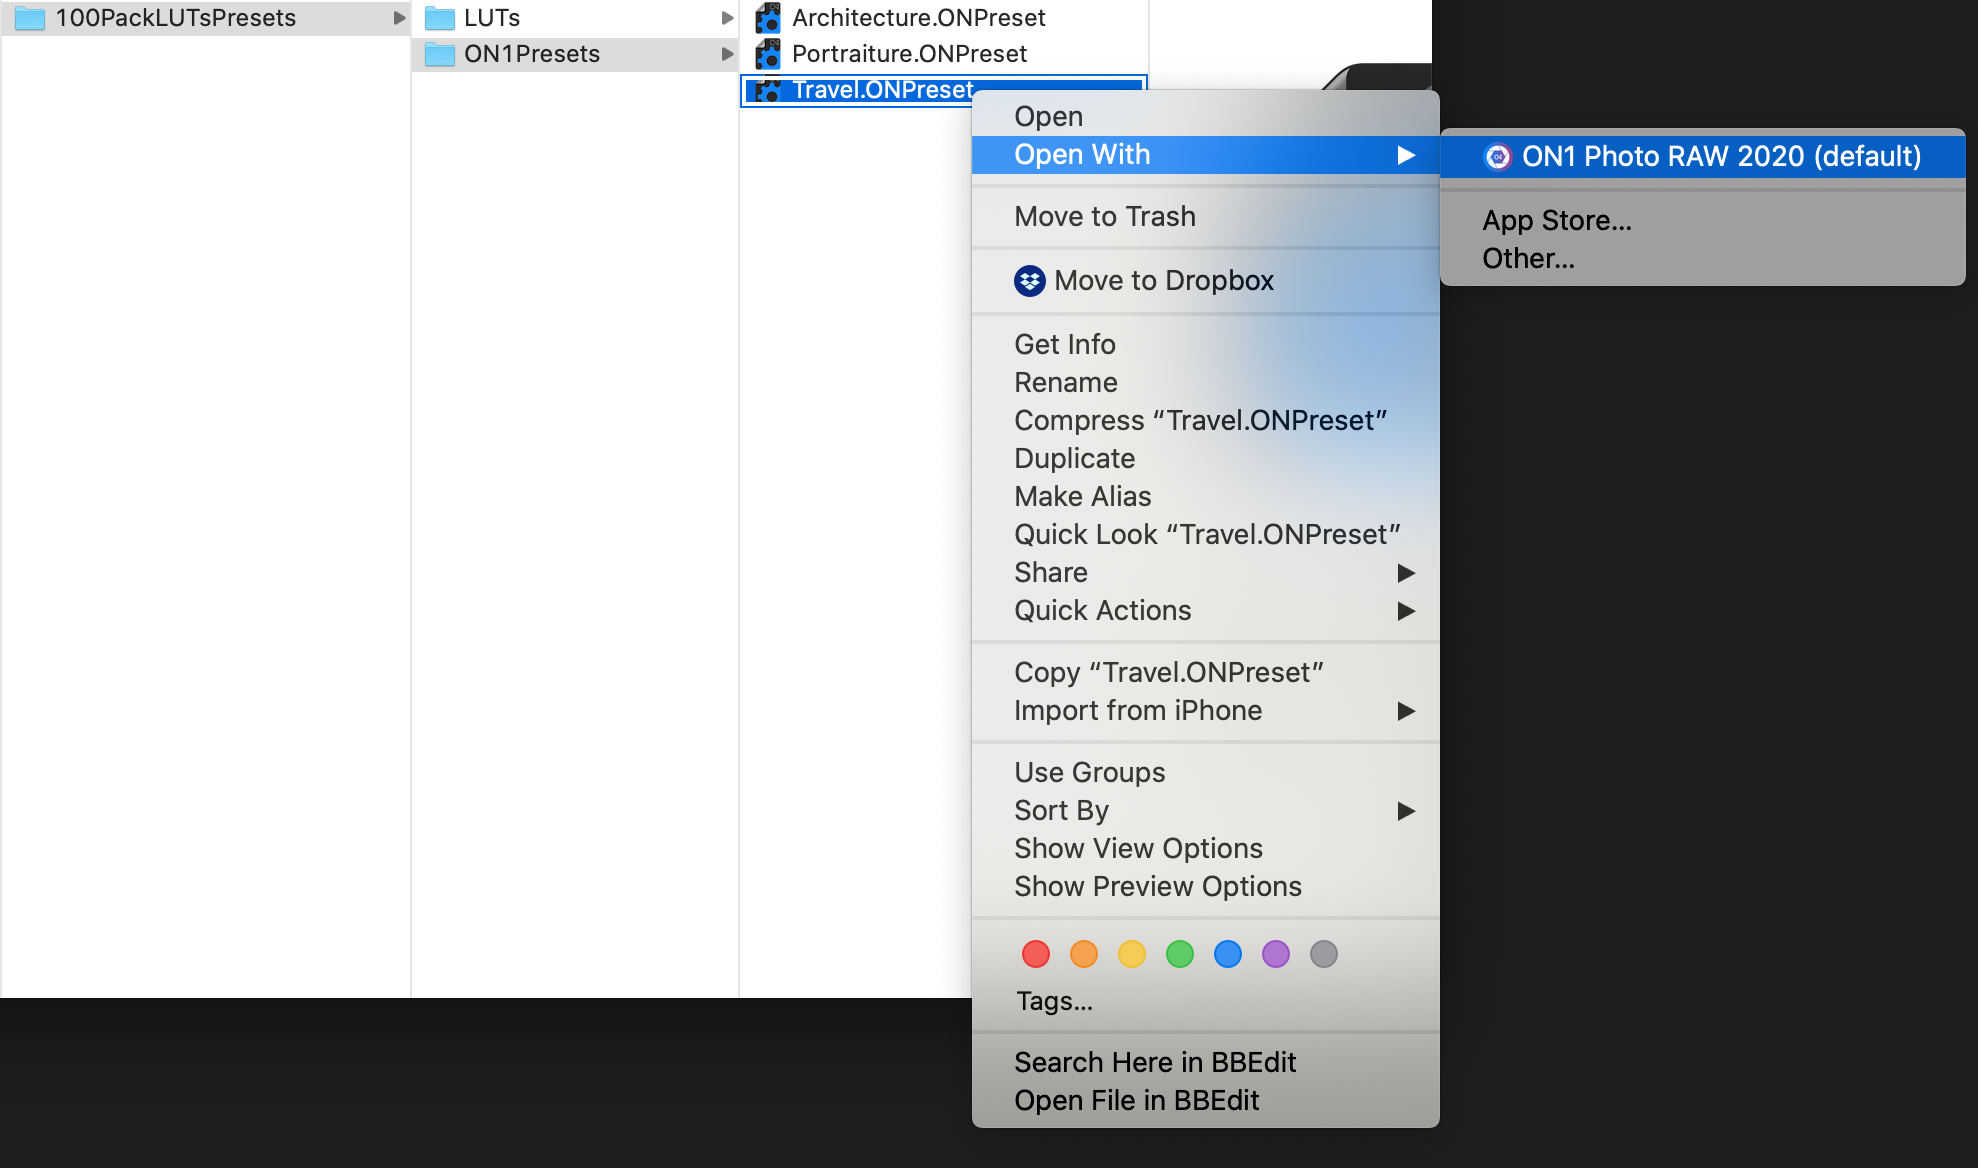Choose Use Groups
Screen dimensions: 1978x1168
1206,773
